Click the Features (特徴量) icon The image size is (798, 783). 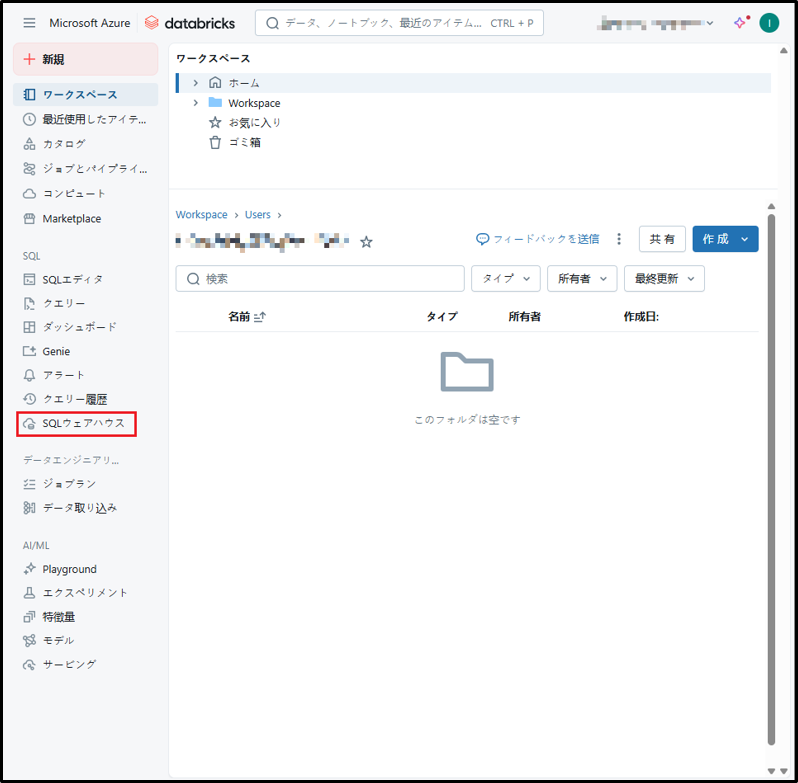(30, 617)
